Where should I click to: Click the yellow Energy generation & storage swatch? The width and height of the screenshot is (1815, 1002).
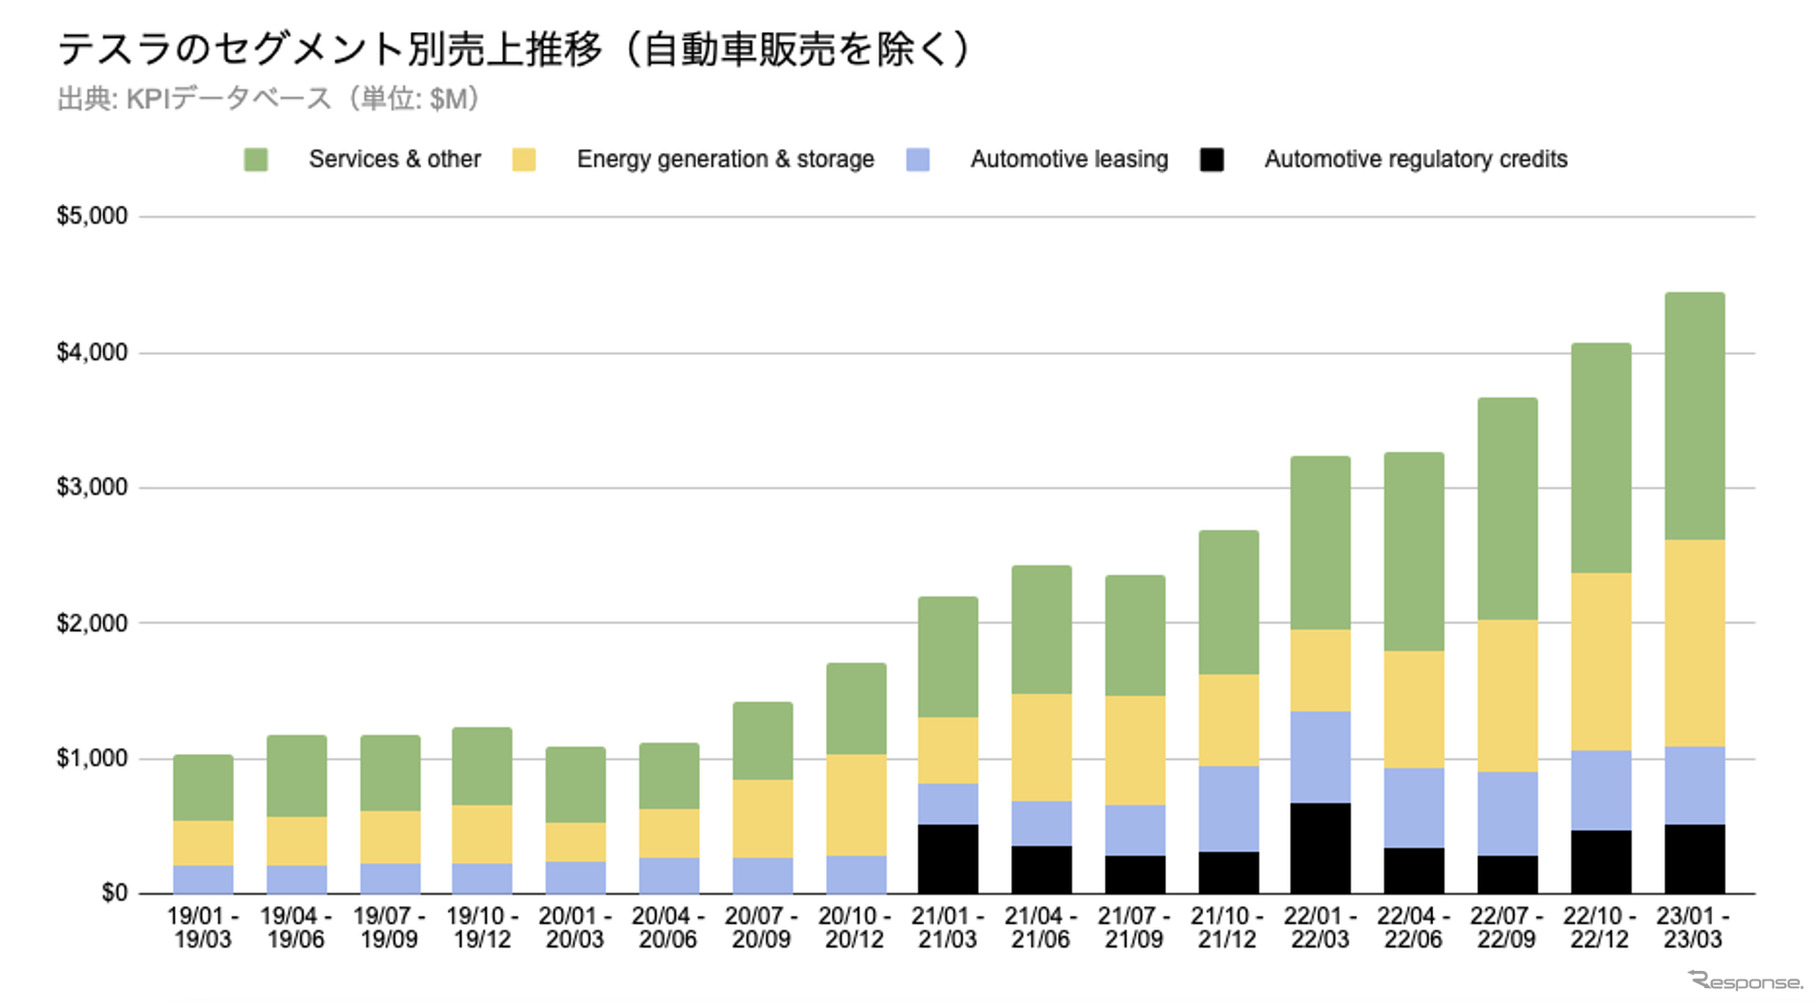point(524,160)
